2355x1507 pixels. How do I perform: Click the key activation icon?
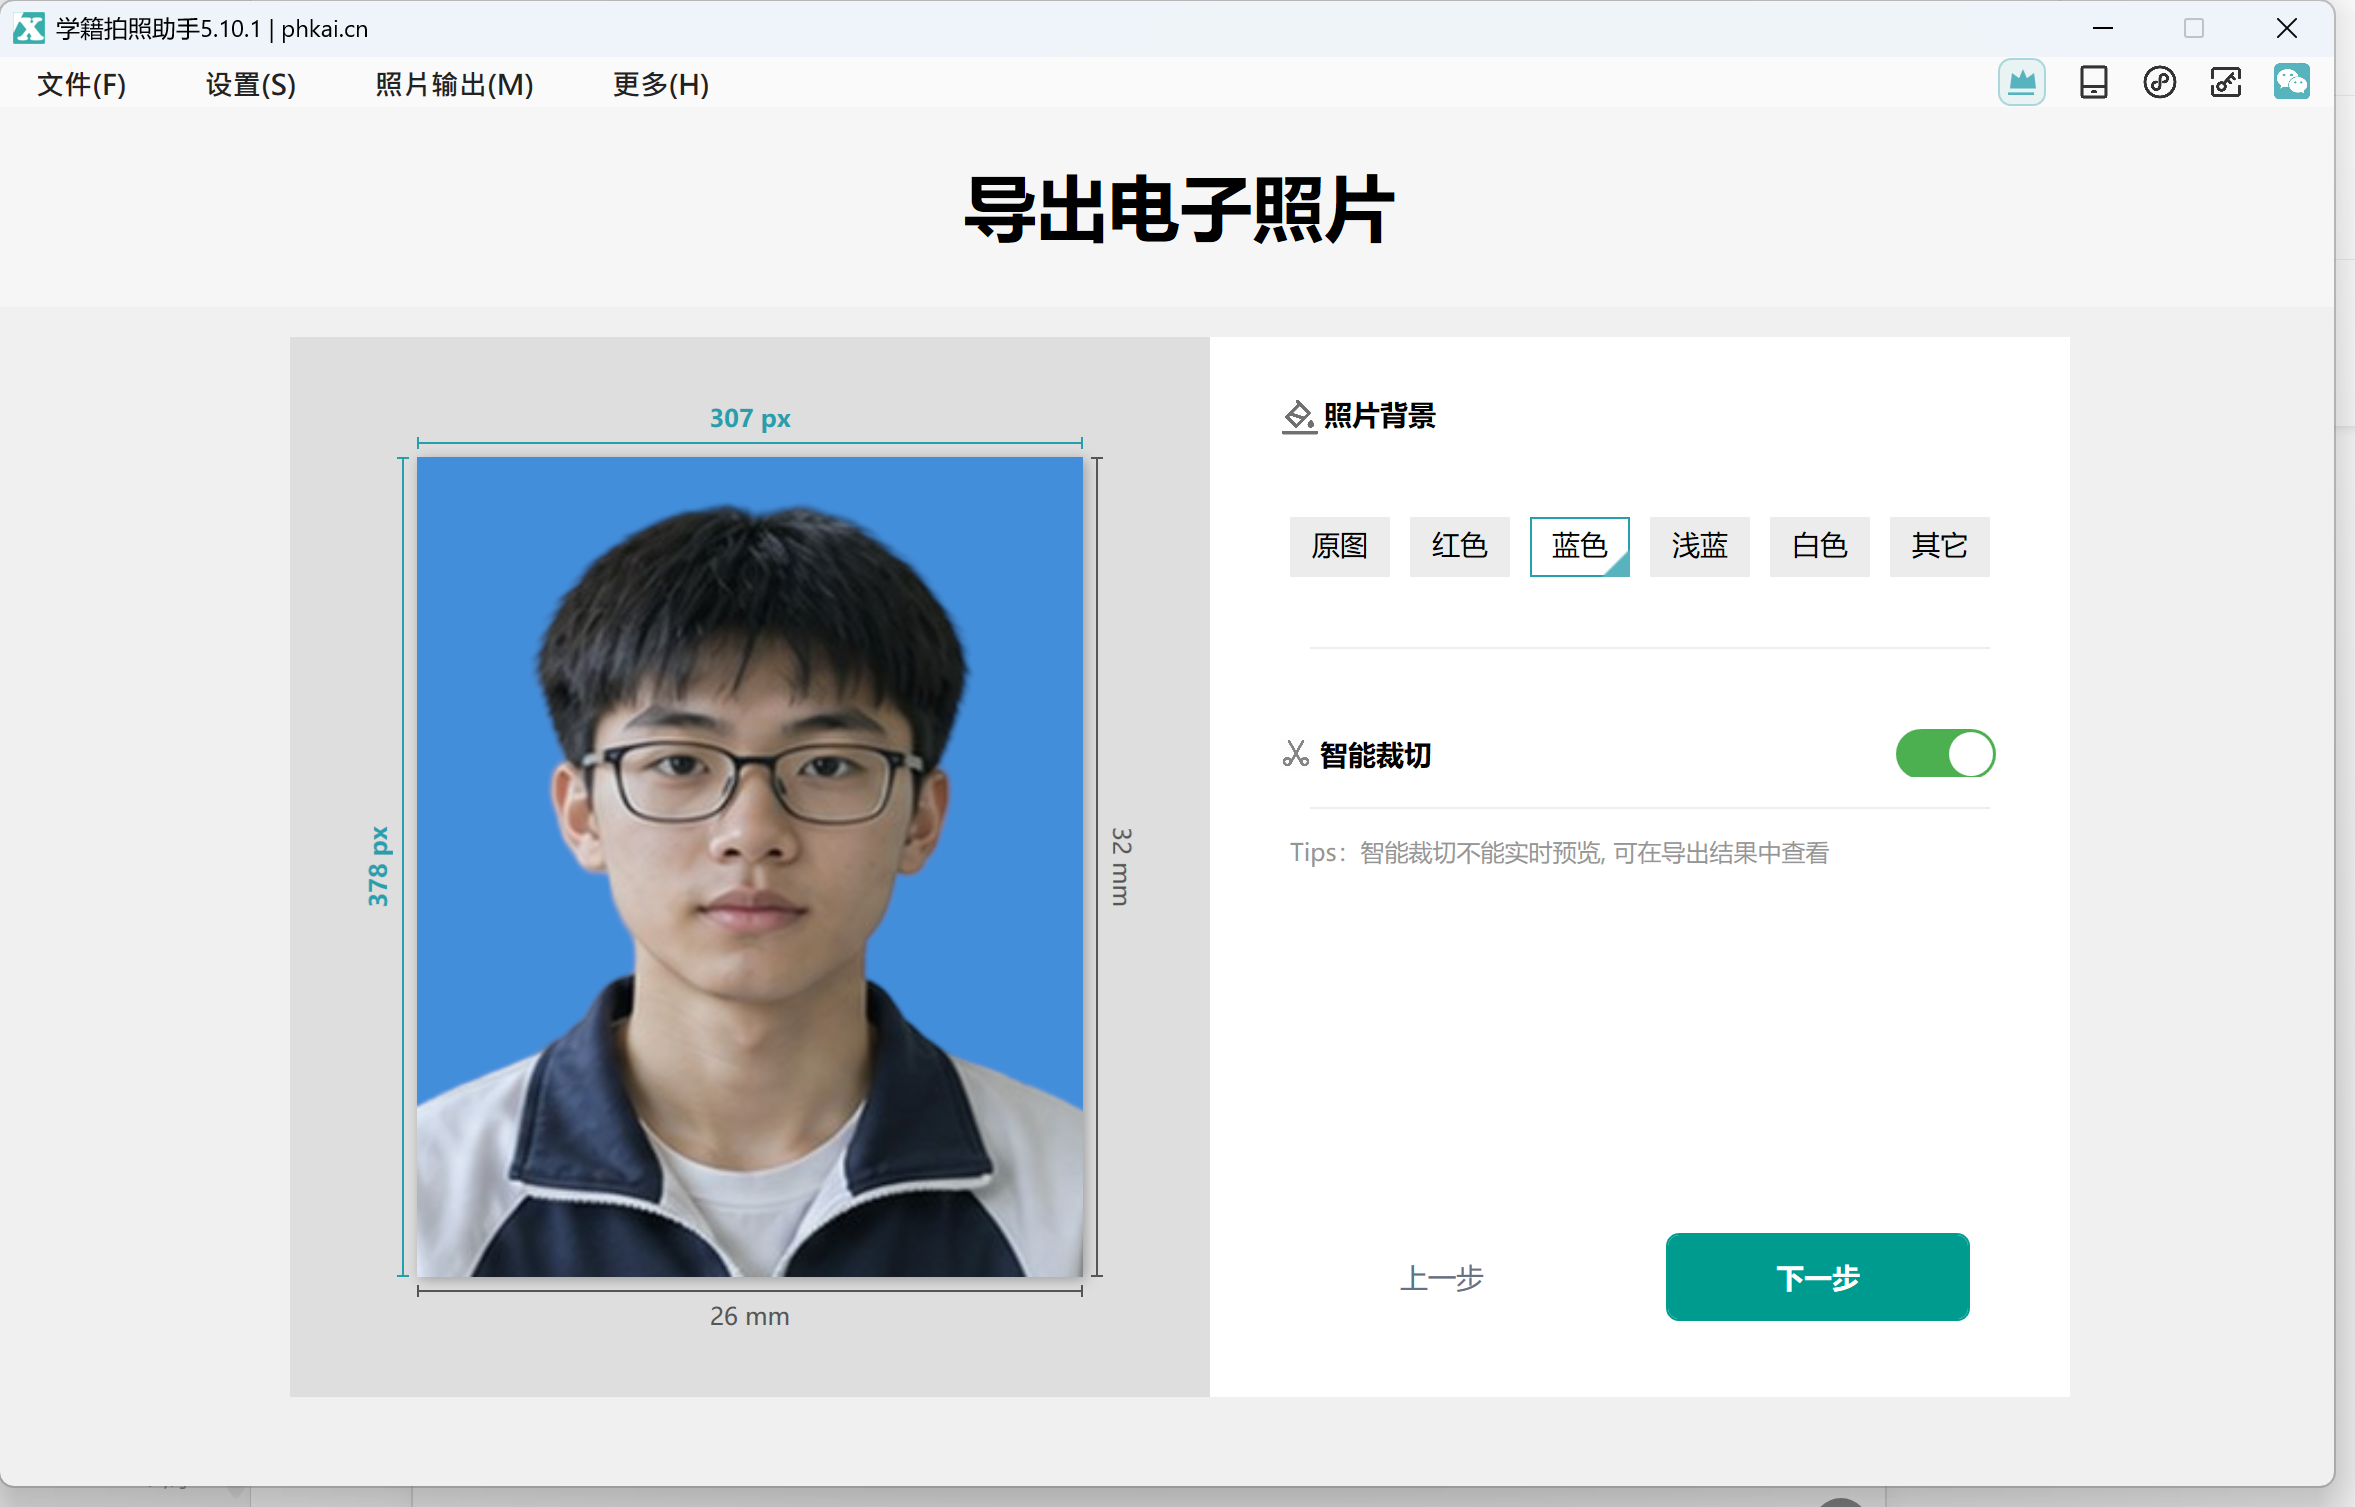[2225, 82]
